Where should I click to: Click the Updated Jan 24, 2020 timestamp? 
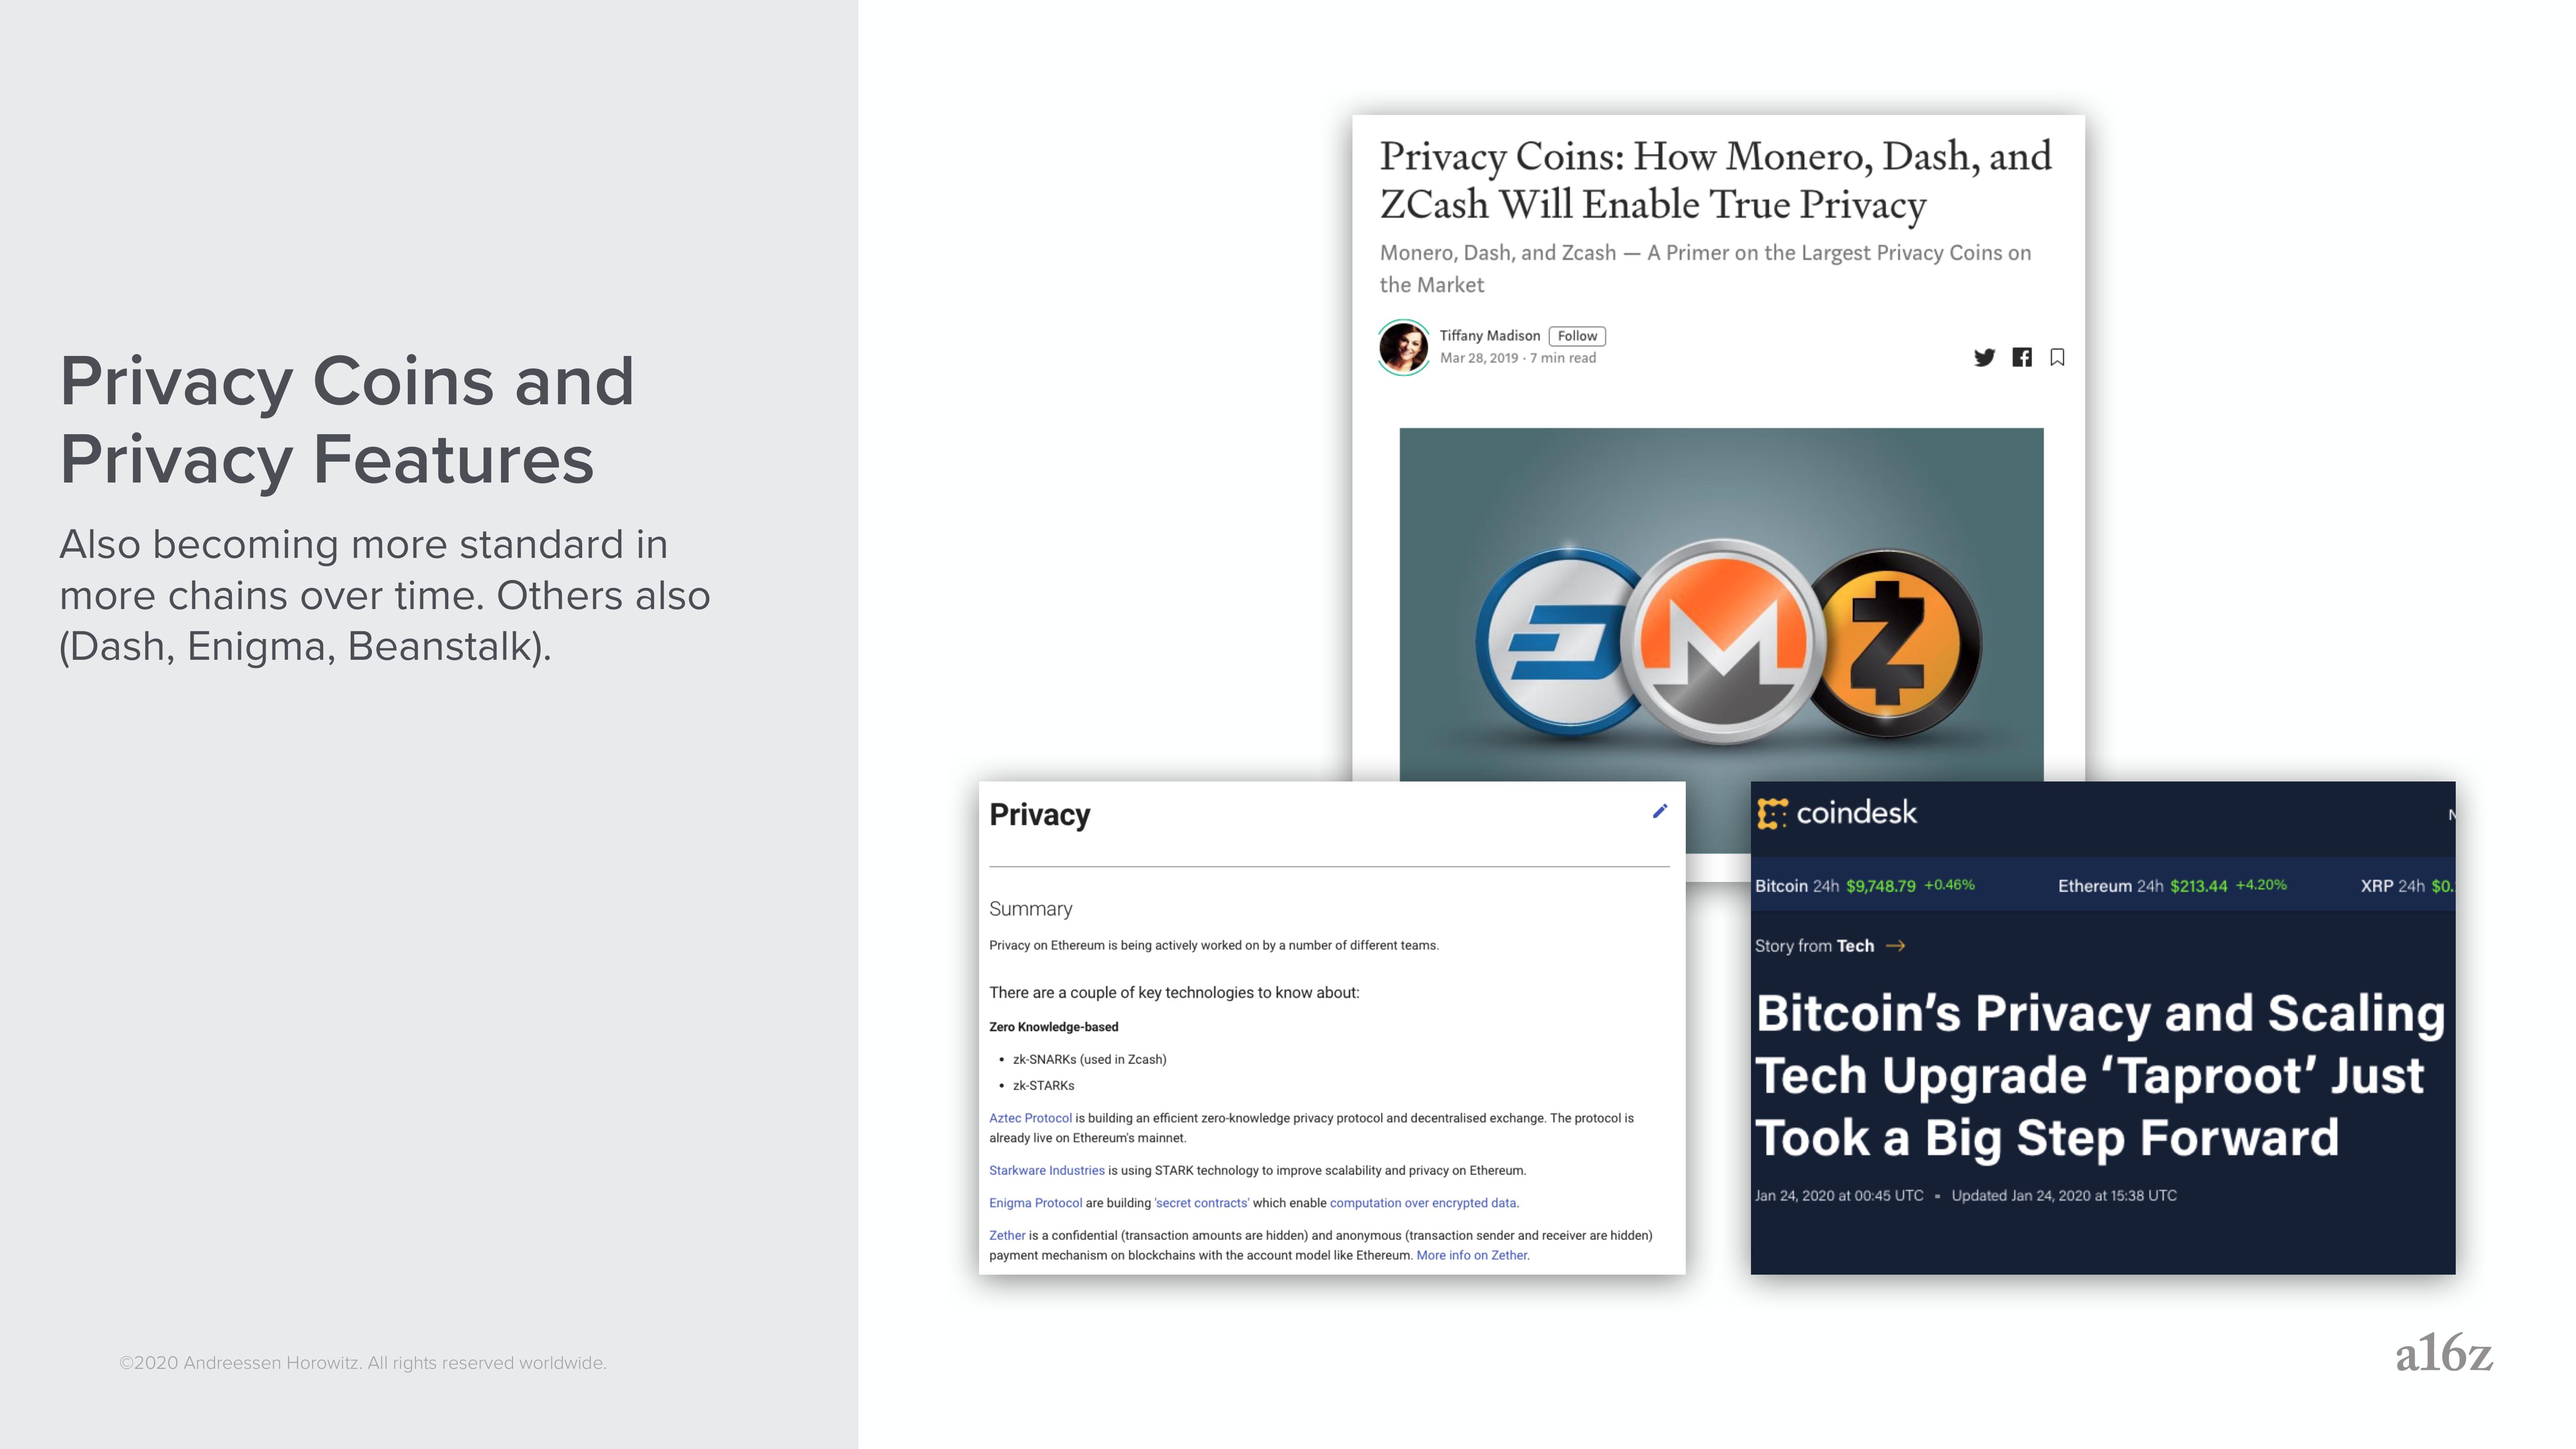click(2063, 1196)
